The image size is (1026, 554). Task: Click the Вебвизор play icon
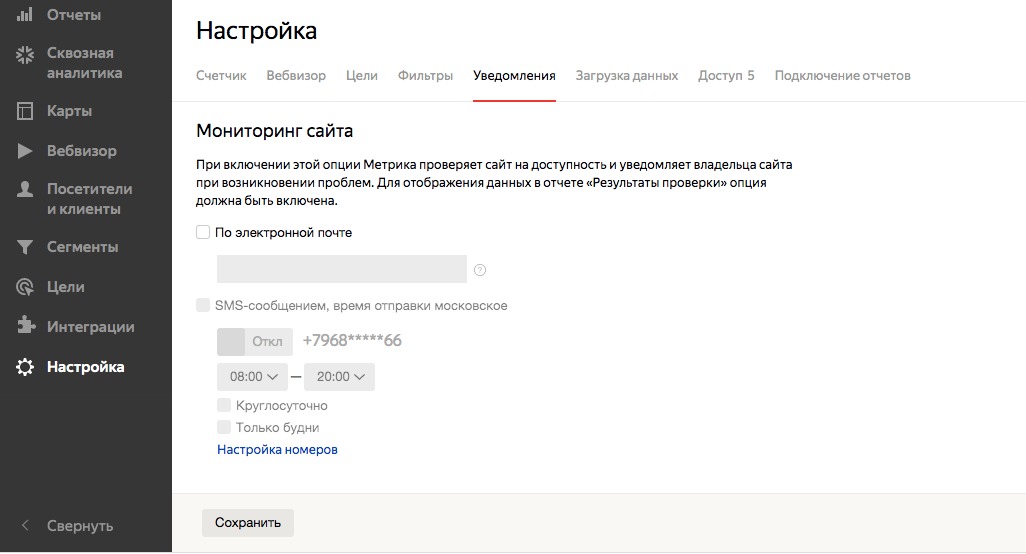coord(25,151)
